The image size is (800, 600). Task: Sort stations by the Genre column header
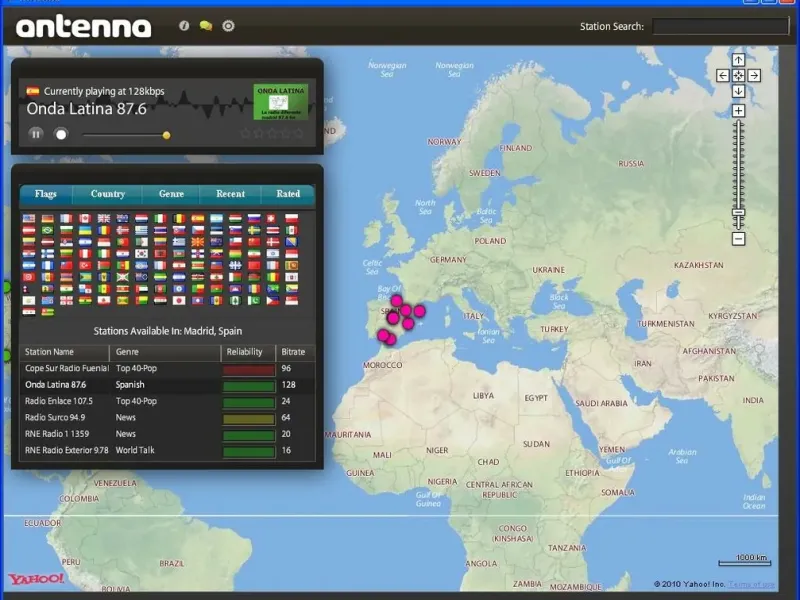point(165,352)
